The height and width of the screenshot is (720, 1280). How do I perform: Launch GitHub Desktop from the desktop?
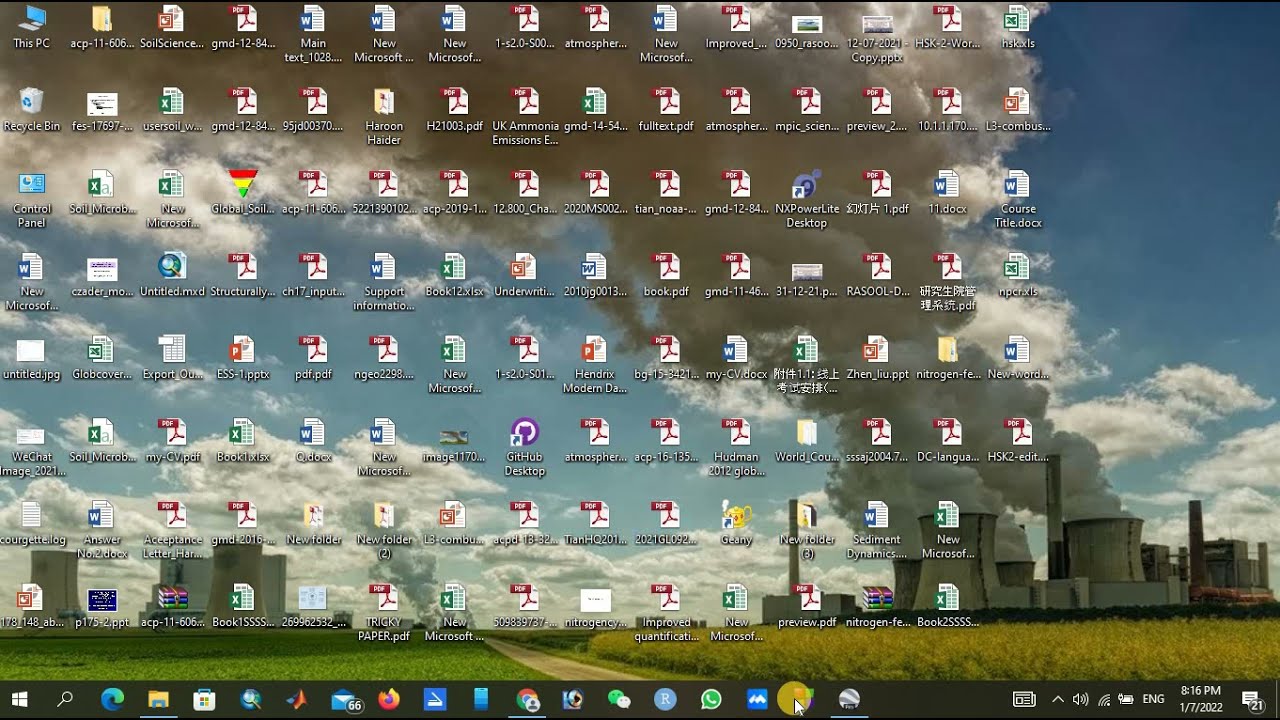(524, 447)
